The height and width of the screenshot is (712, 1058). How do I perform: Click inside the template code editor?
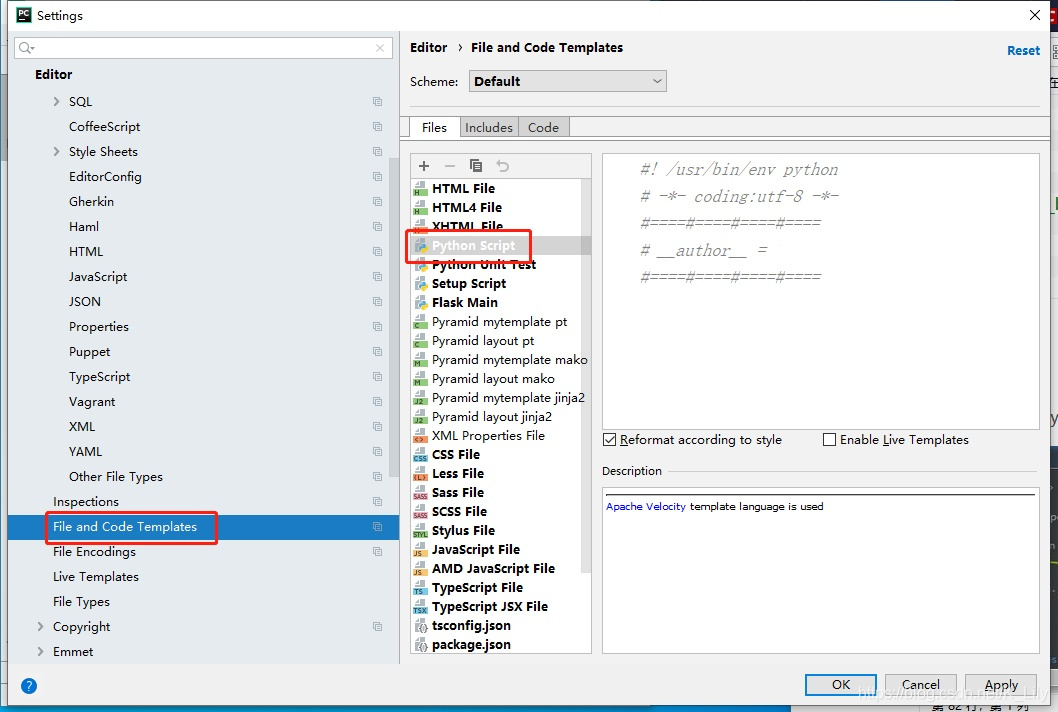[x=820, y=292]
